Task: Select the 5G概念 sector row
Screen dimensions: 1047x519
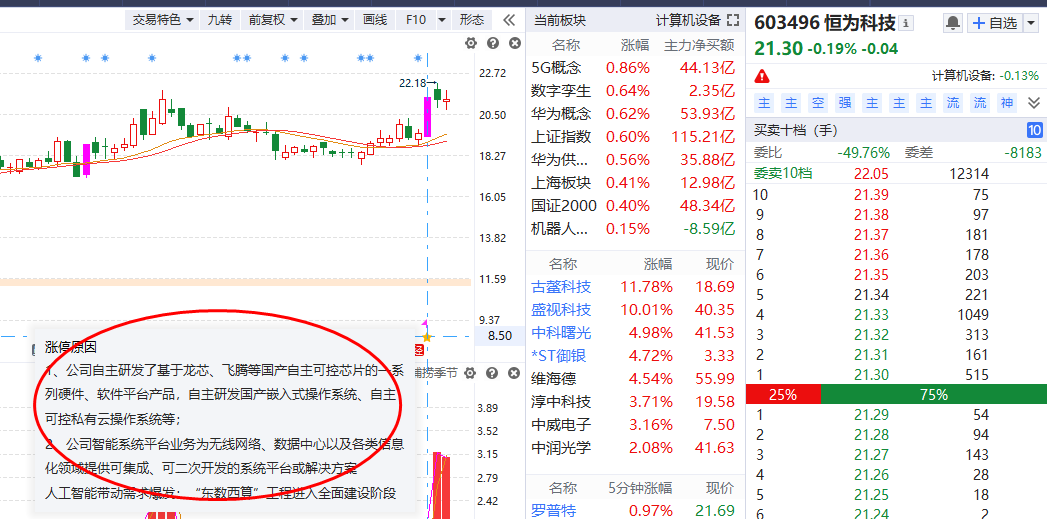Action: pyautogui.click(x=634, y=67)
